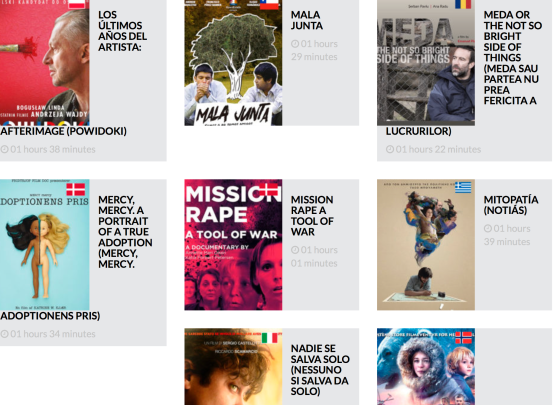Open the Los Últimos Años Del Artista title
The width and height of the screenshot is (560, 405).
122,31
